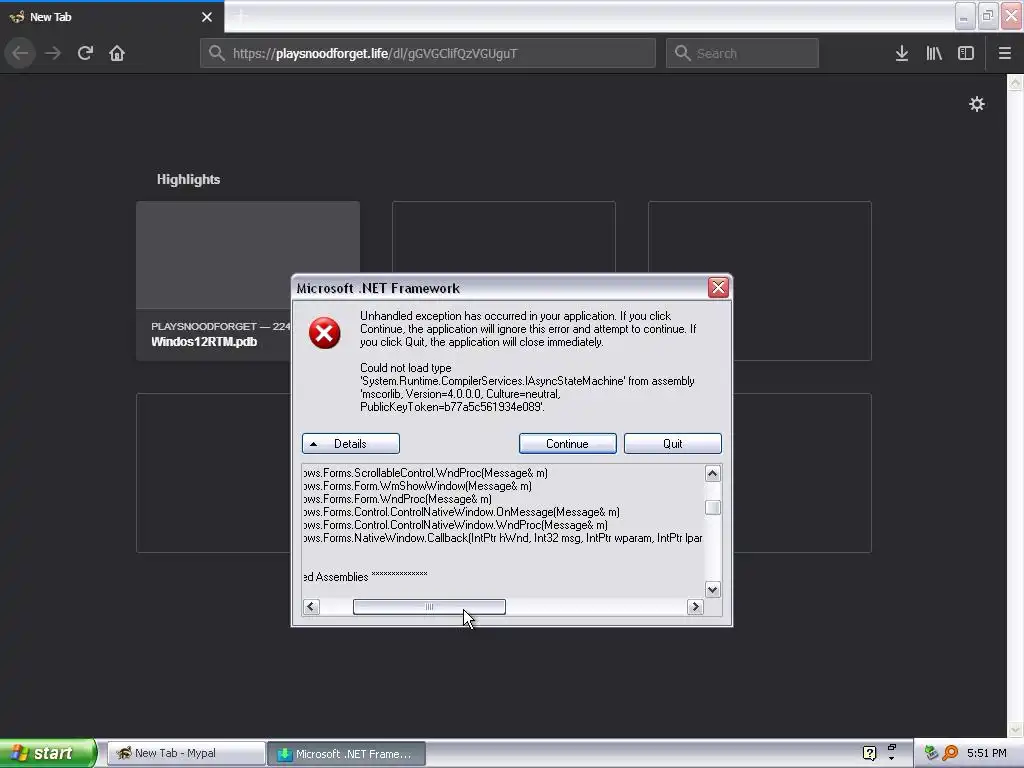Click the Highlights section heading
The height and width of the screenshot is (768, 1024).
[x=188, y=179]
